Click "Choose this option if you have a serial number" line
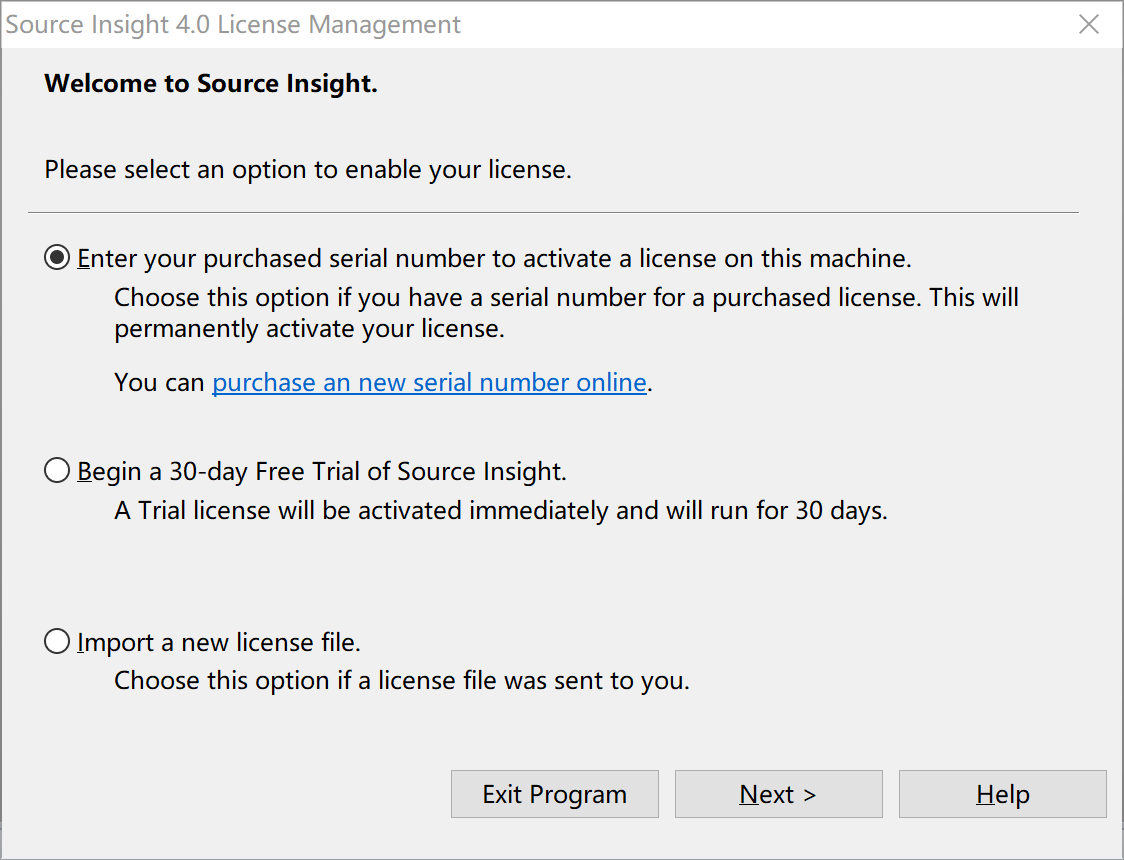This screenshot has height=860, width=1124. coord(566,298)
